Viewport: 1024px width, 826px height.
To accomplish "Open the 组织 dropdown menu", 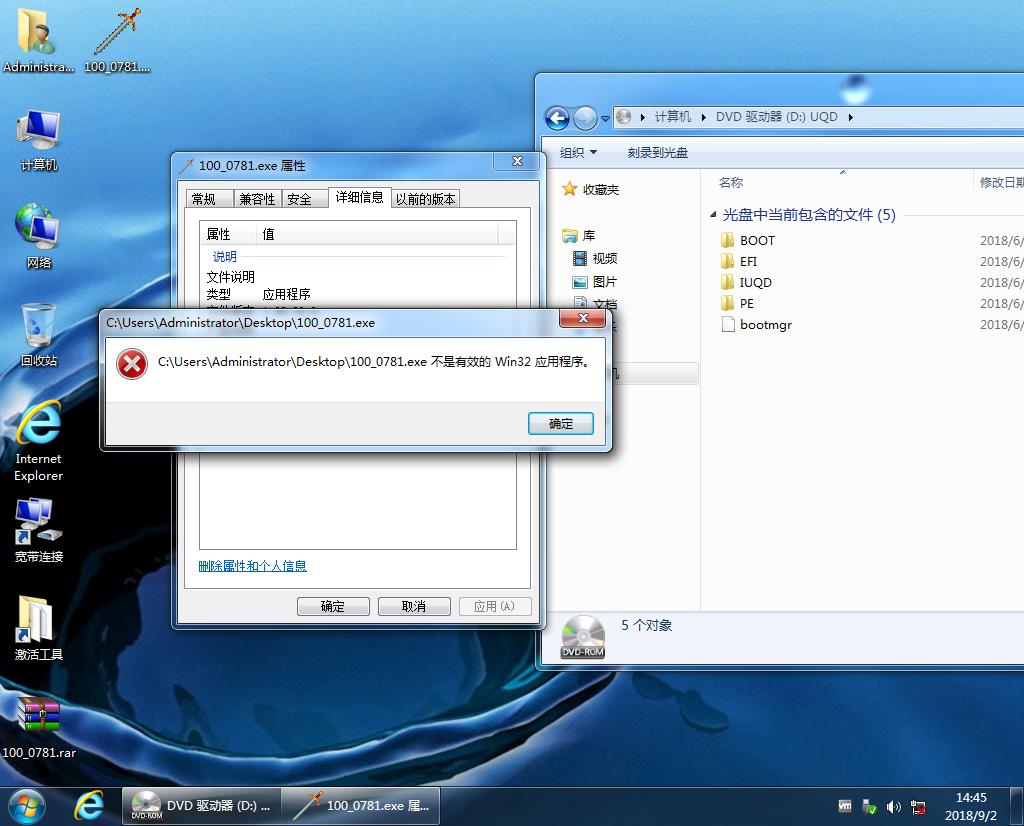I will pos(578,153).
